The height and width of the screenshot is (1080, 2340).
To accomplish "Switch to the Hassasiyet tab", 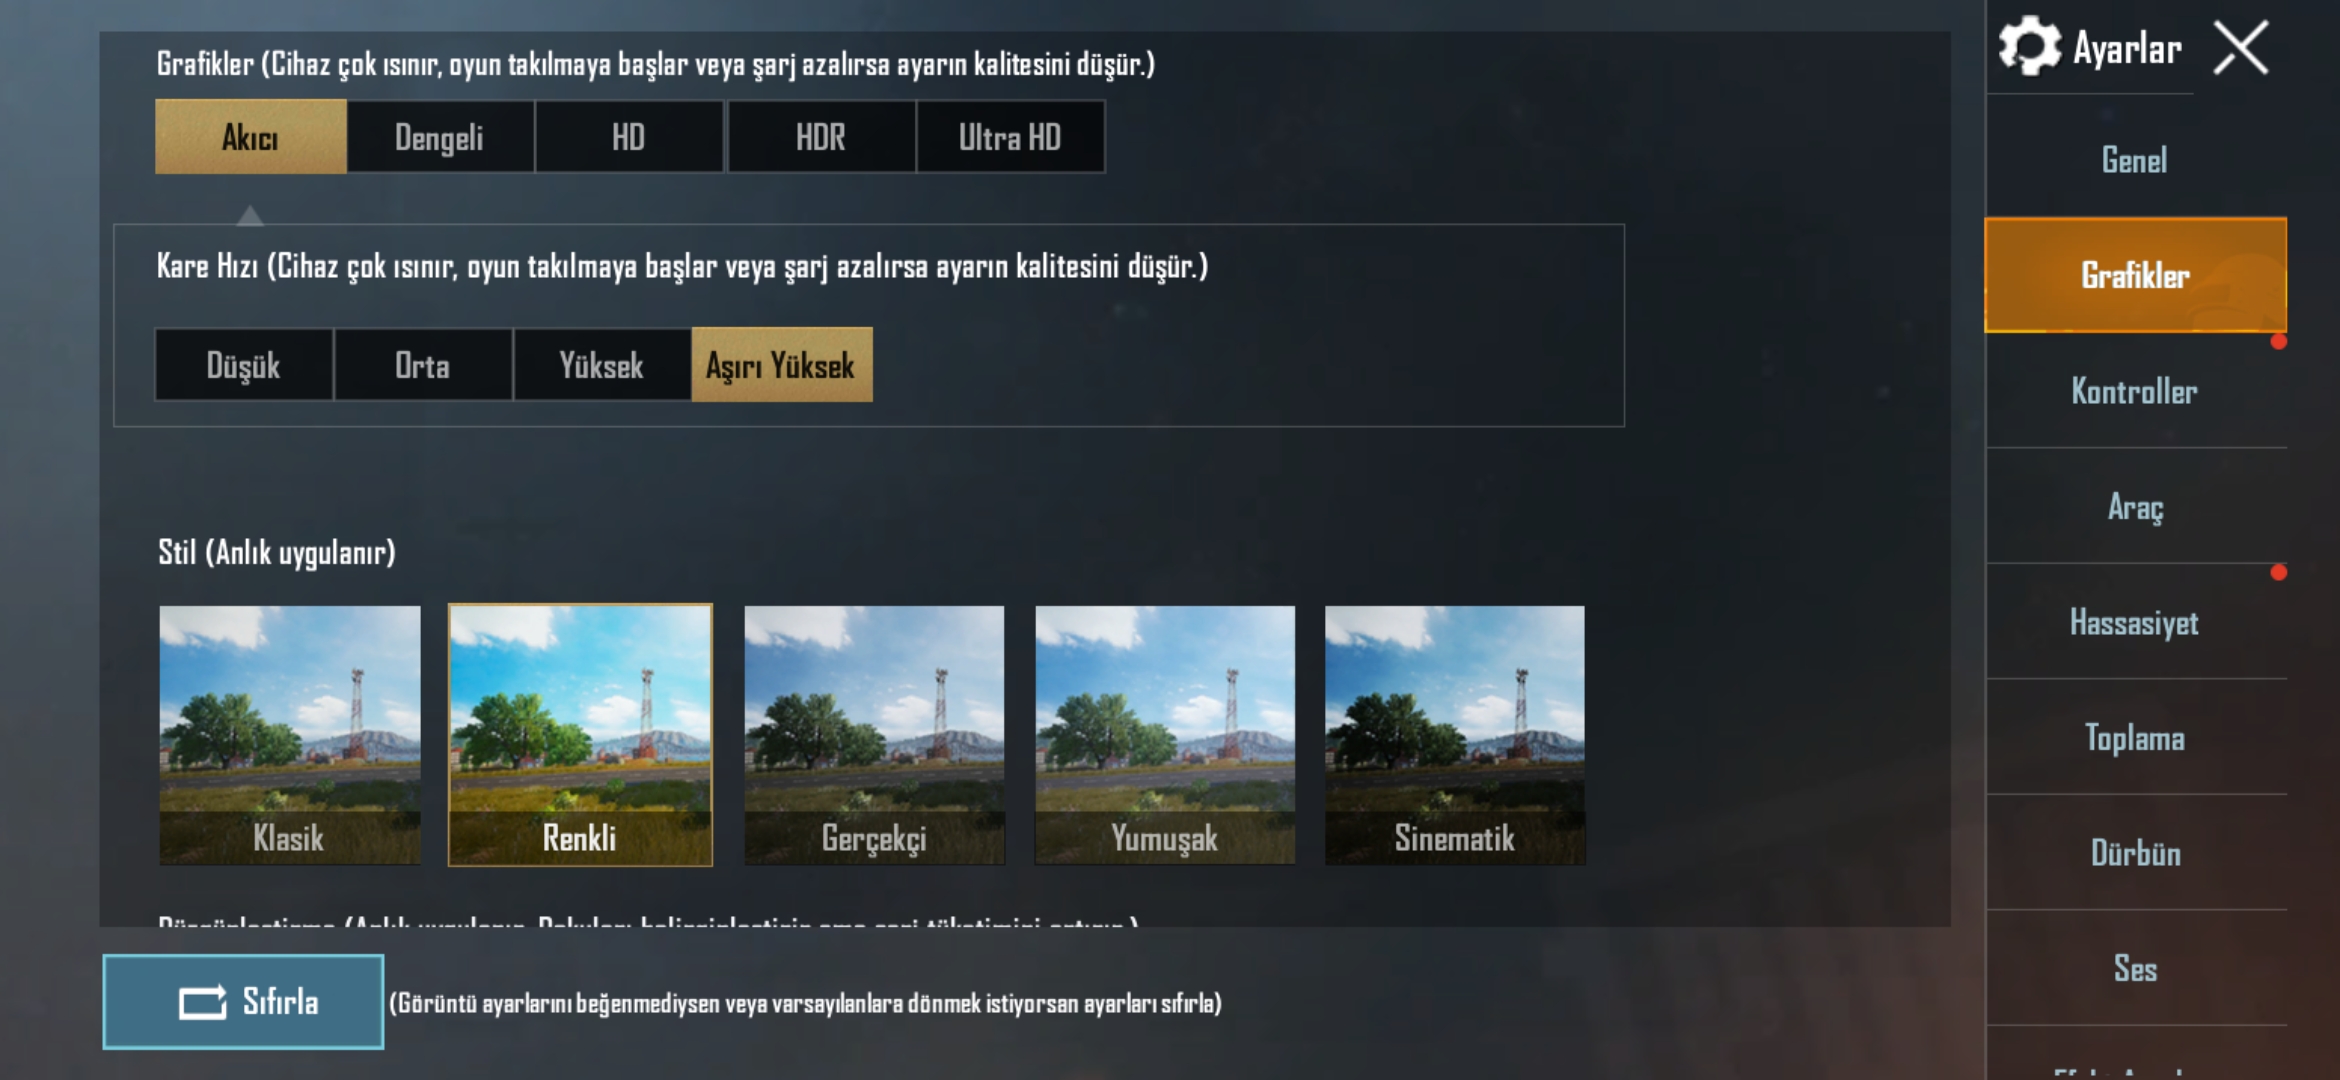I will point(2135,622).
